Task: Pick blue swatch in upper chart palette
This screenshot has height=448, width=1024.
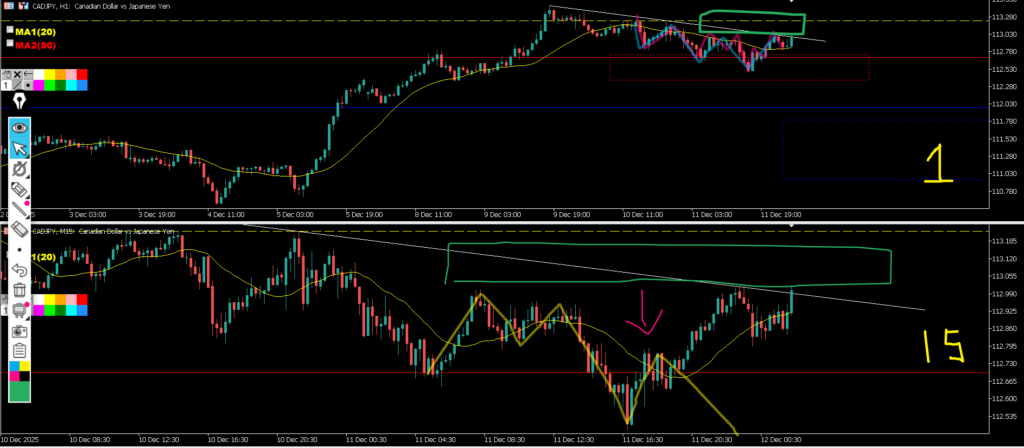Action: 82,86
